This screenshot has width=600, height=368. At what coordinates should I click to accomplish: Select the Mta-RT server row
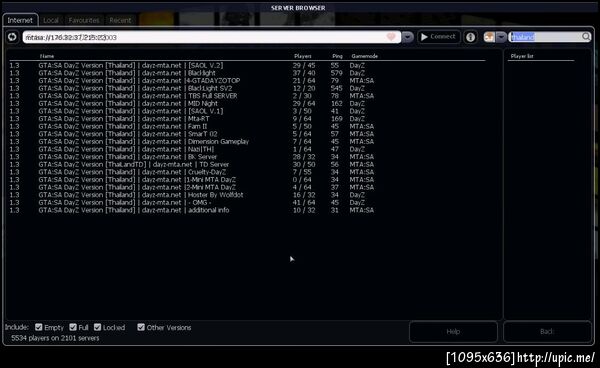247,119
